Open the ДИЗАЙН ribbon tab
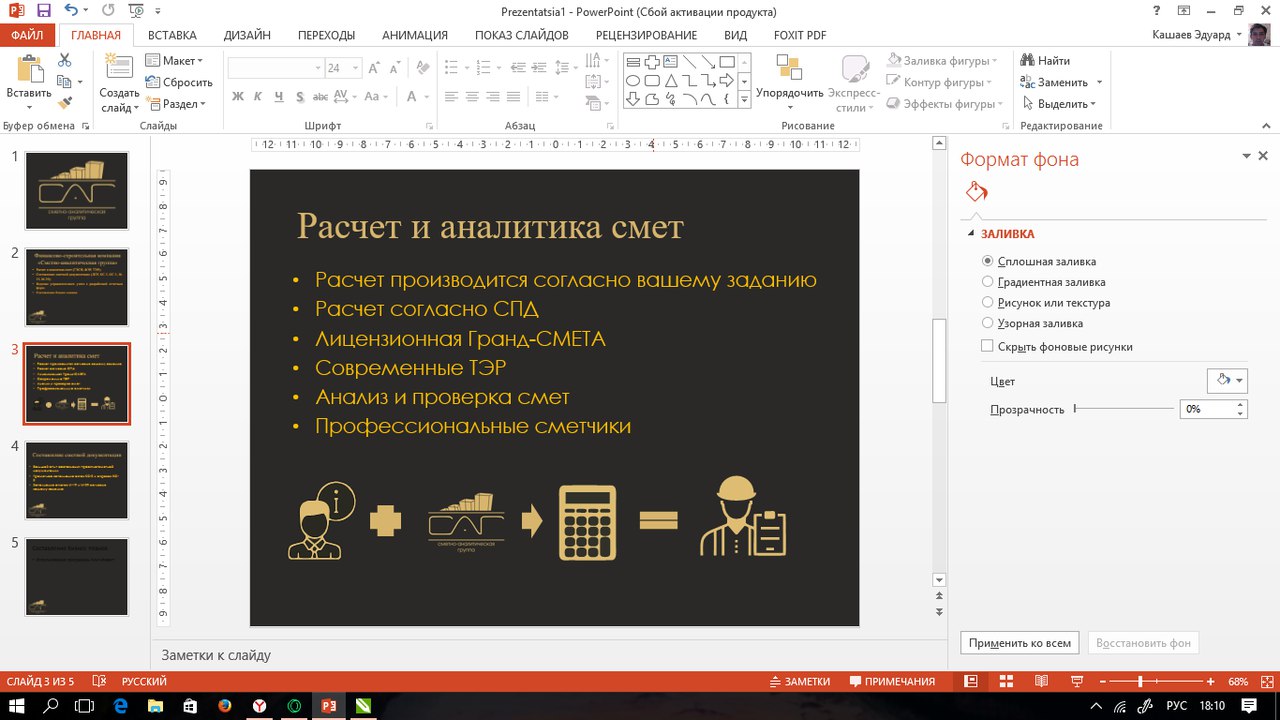 pos(247,35)
